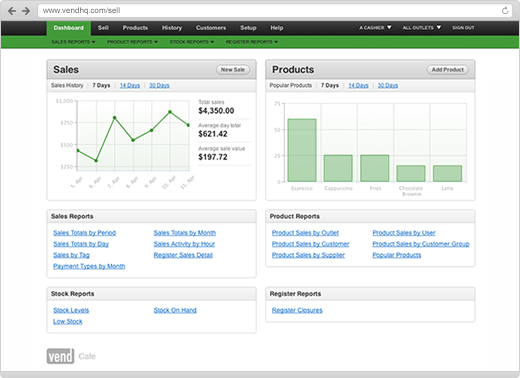The image size is (520, 378).
Task: Open the Products navigation tab
Action: 135,28
